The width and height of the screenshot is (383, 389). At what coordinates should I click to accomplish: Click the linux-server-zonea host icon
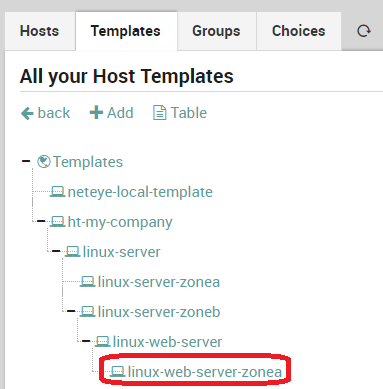(87, 282)
